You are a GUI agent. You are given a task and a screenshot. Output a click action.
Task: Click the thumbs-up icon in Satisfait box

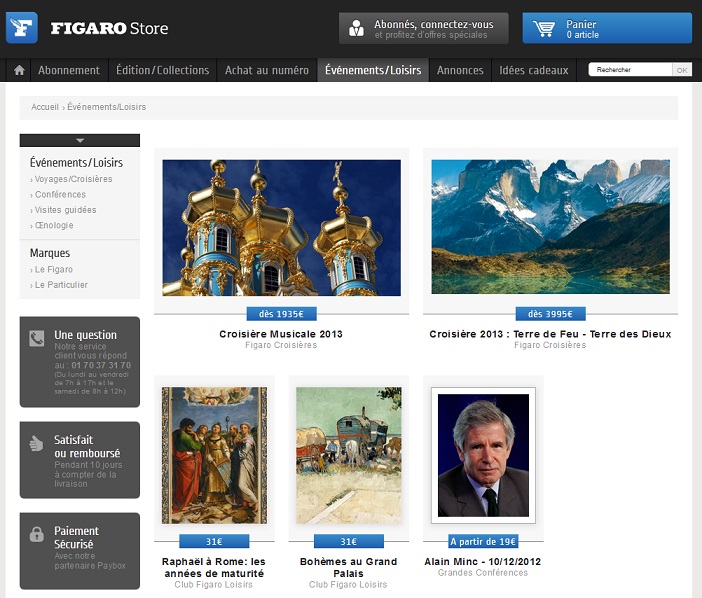pyautogui.click(x=36, y=443)
